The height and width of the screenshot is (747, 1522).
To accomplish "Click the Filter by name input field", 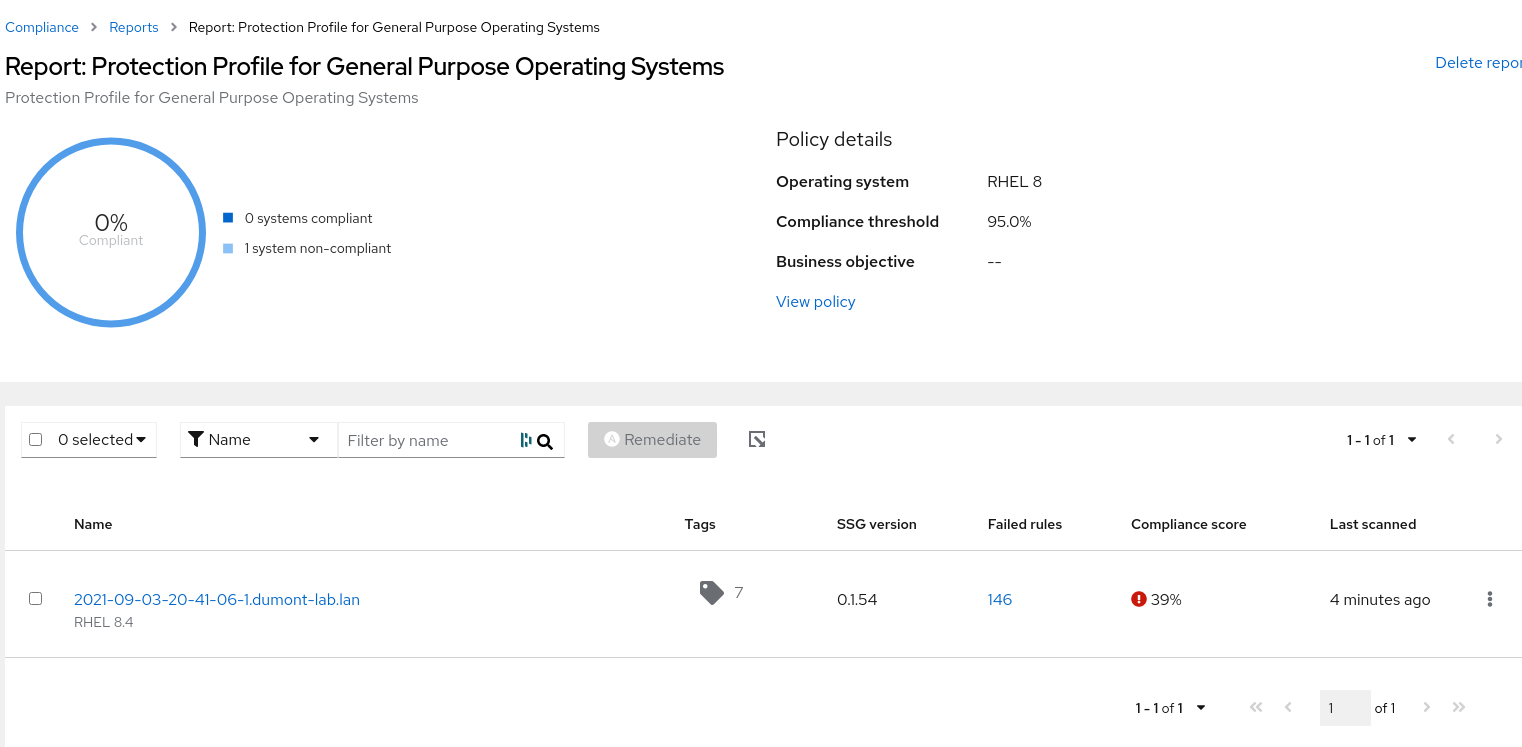I will 426,441.
